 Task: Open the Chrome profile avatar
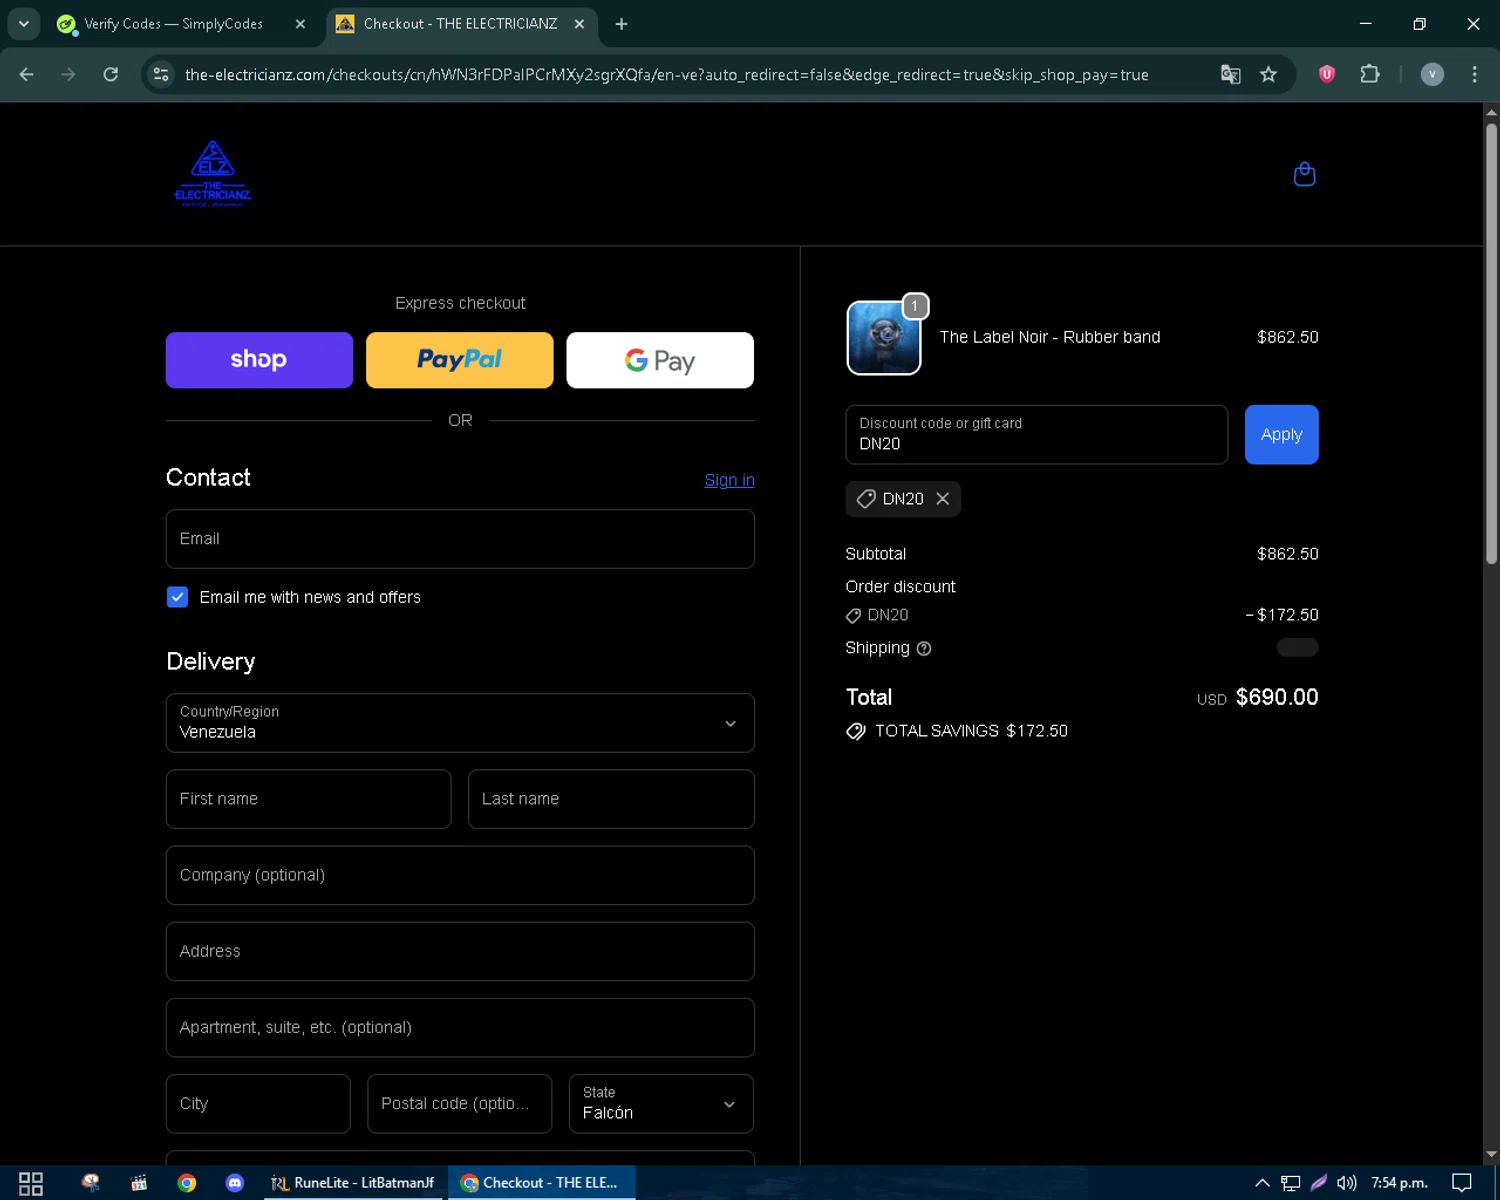(1432, 75)
